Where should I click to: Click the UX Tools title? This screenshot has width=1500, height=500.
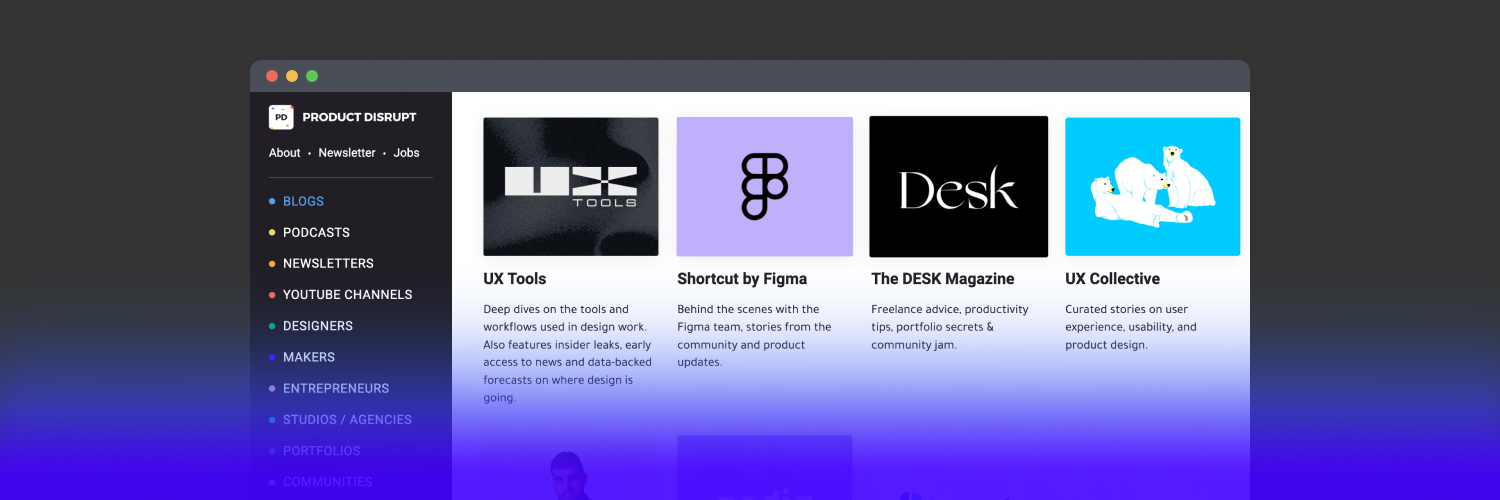[x=515, y=279]
